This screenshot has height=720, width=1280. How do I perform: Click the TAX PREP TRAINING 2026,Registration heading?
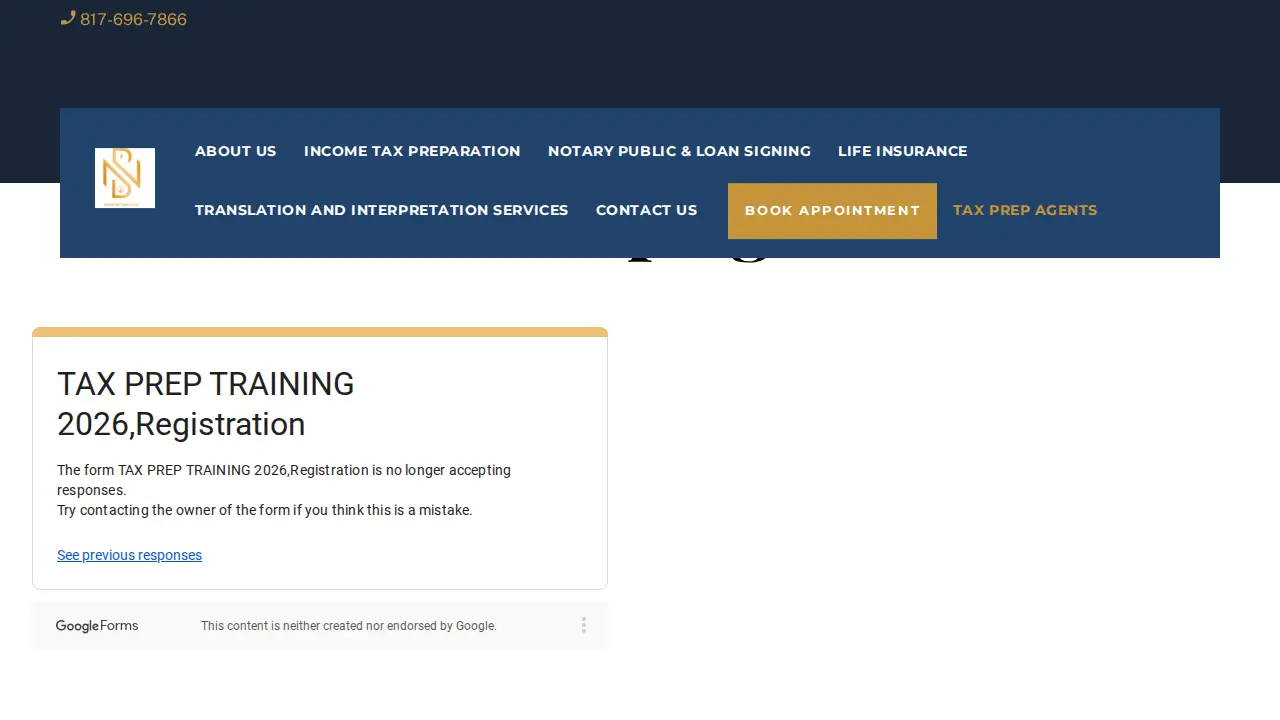click(206, 404)
